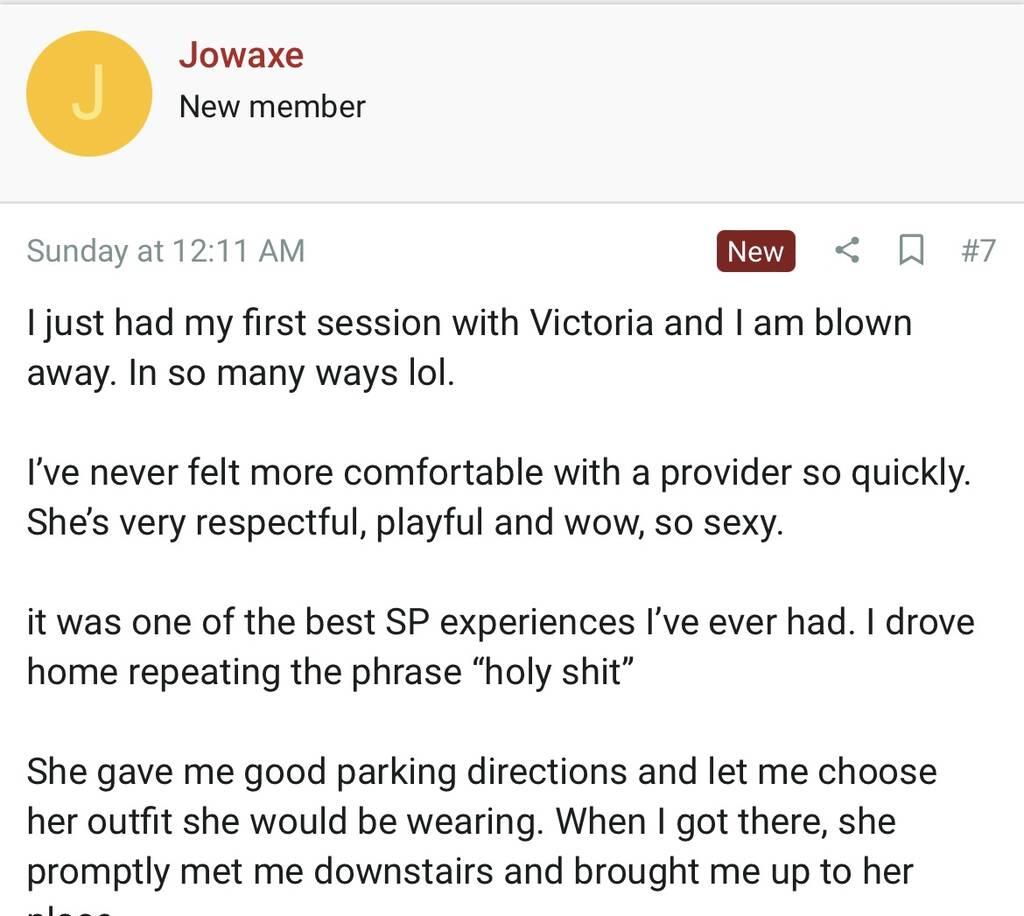Click the post number #7 permalink

tap(978, 250)
